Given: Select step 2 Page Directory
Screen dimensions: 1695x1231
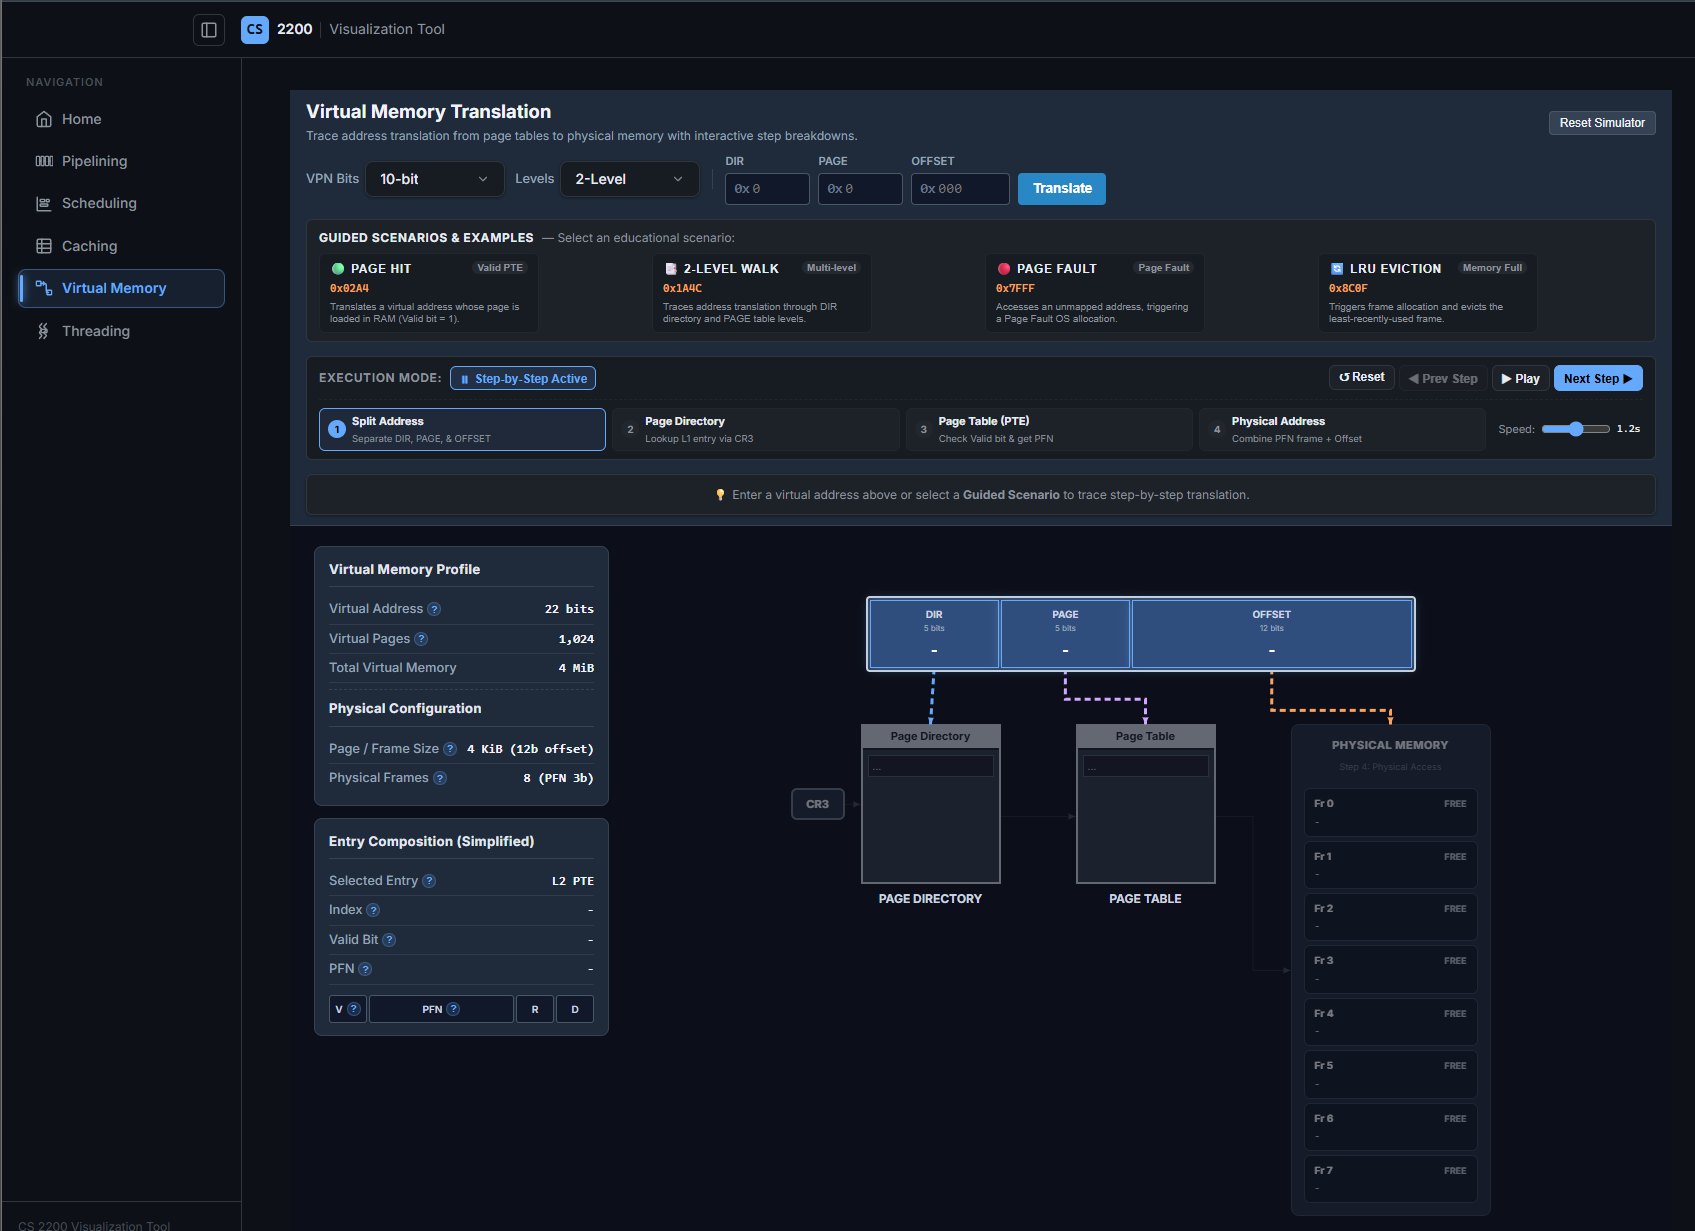Looking at the screenshot, I should (x=756, y=429).
